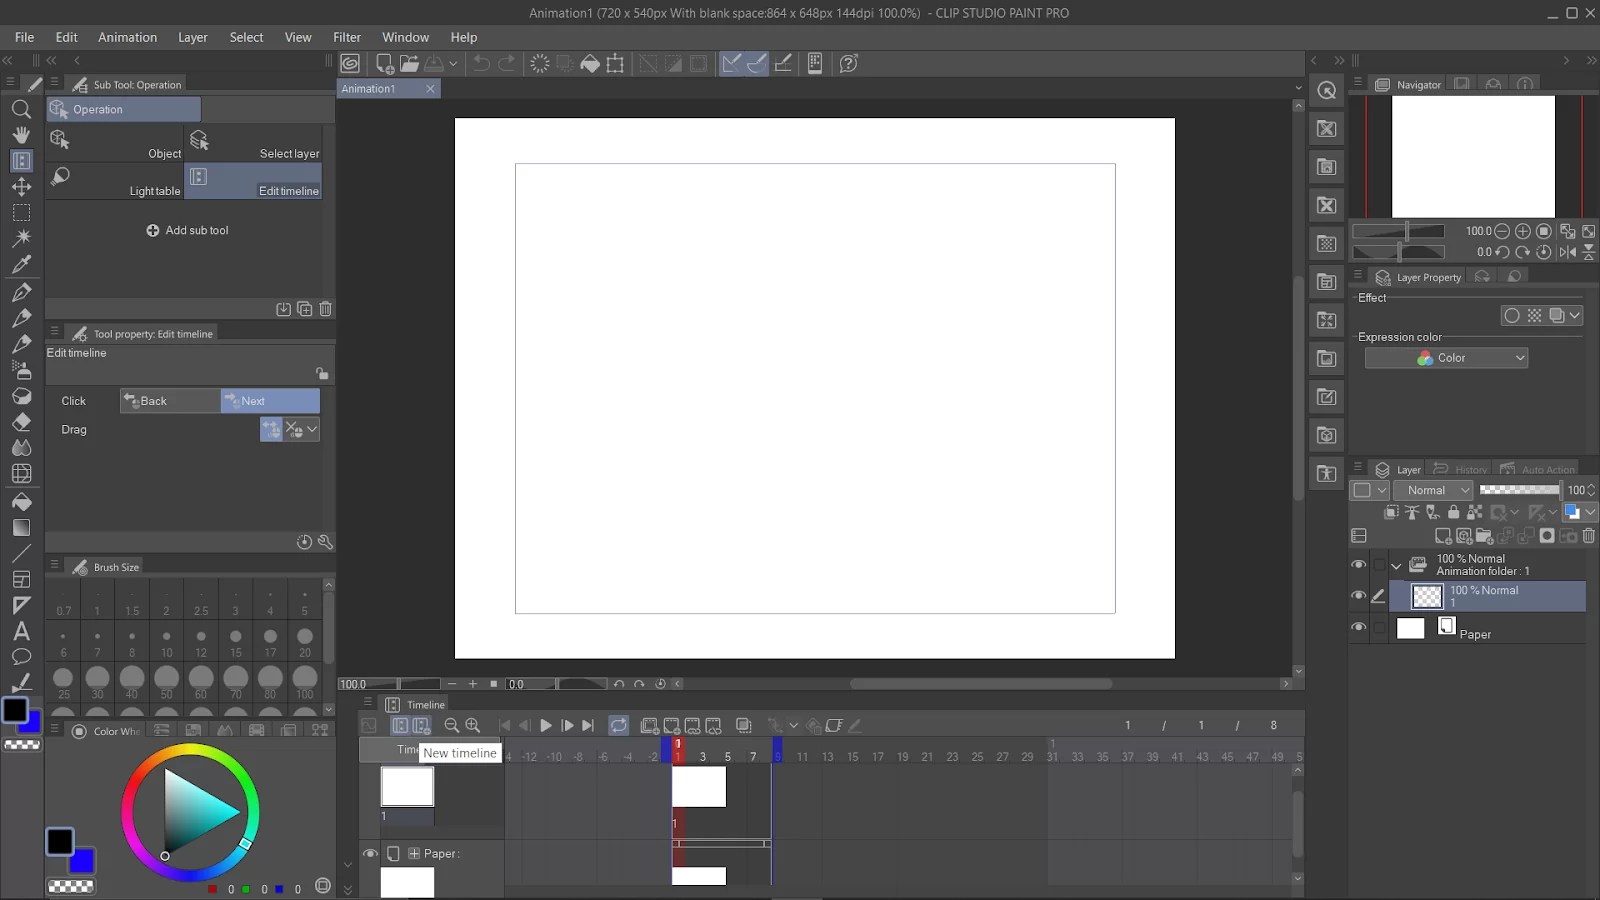The height and width of the screenshot is (900, 1600).
Task: Toggle visibility of the Paper layer
Action: pyautogui.click(x=1360, y=628)
